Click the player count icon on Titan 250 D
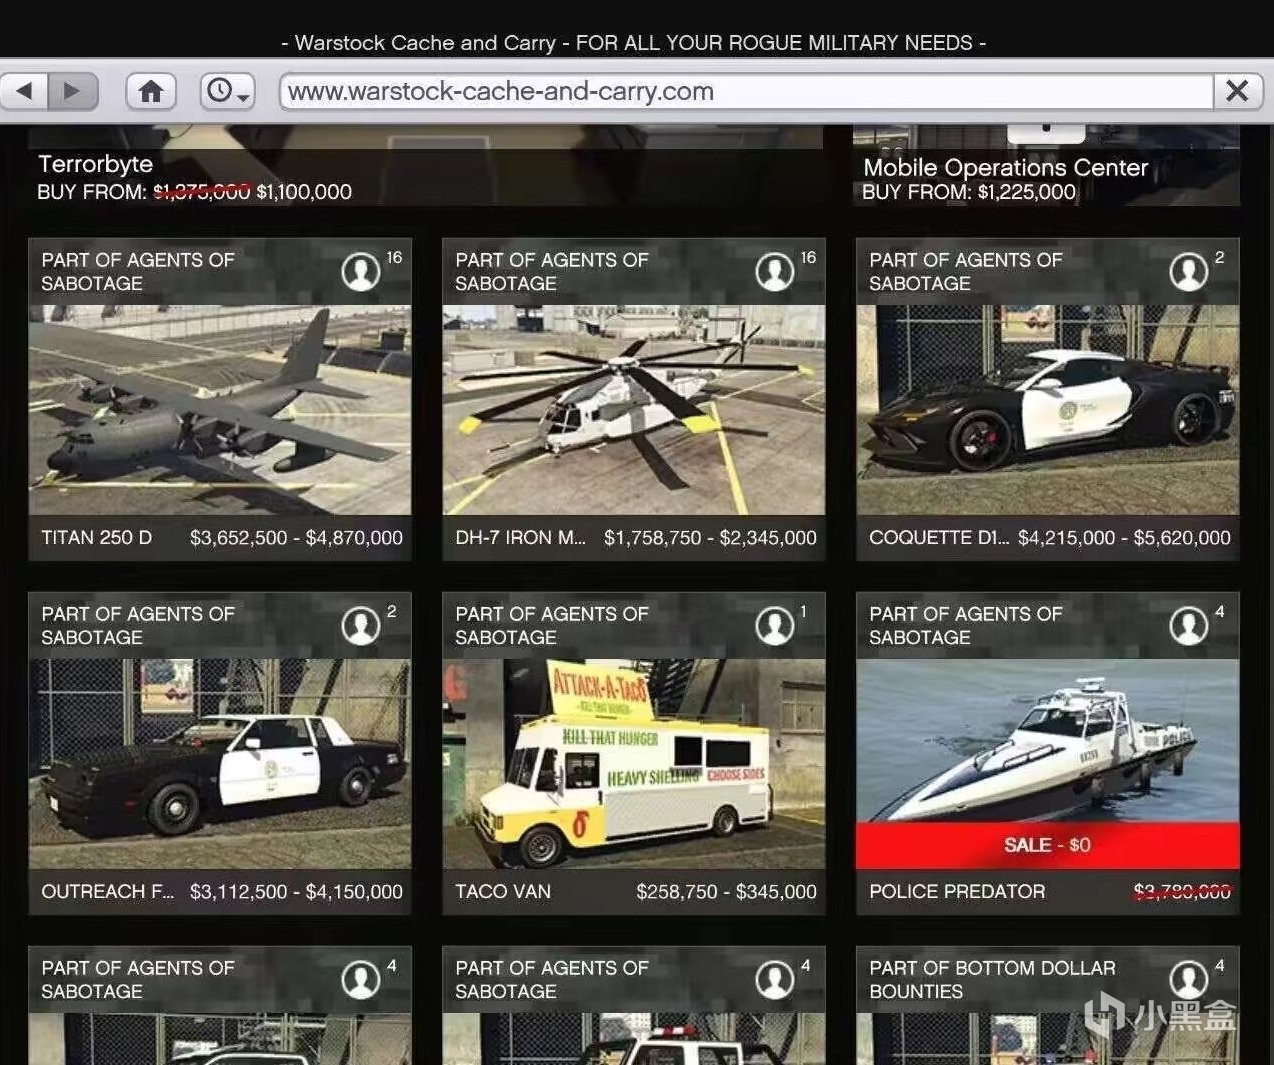This screenshot has width=1274, height=1065. [x=360, y=271]
